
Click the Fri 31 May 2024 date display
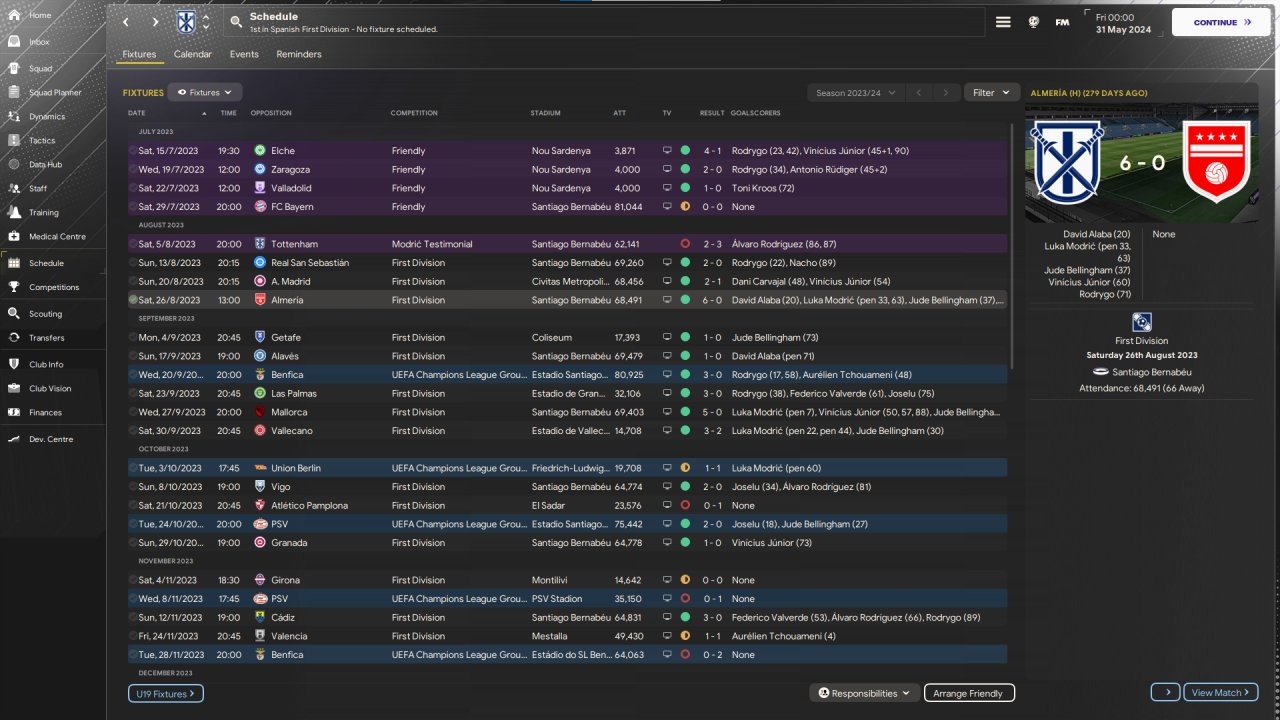[x=1124, y=23]
